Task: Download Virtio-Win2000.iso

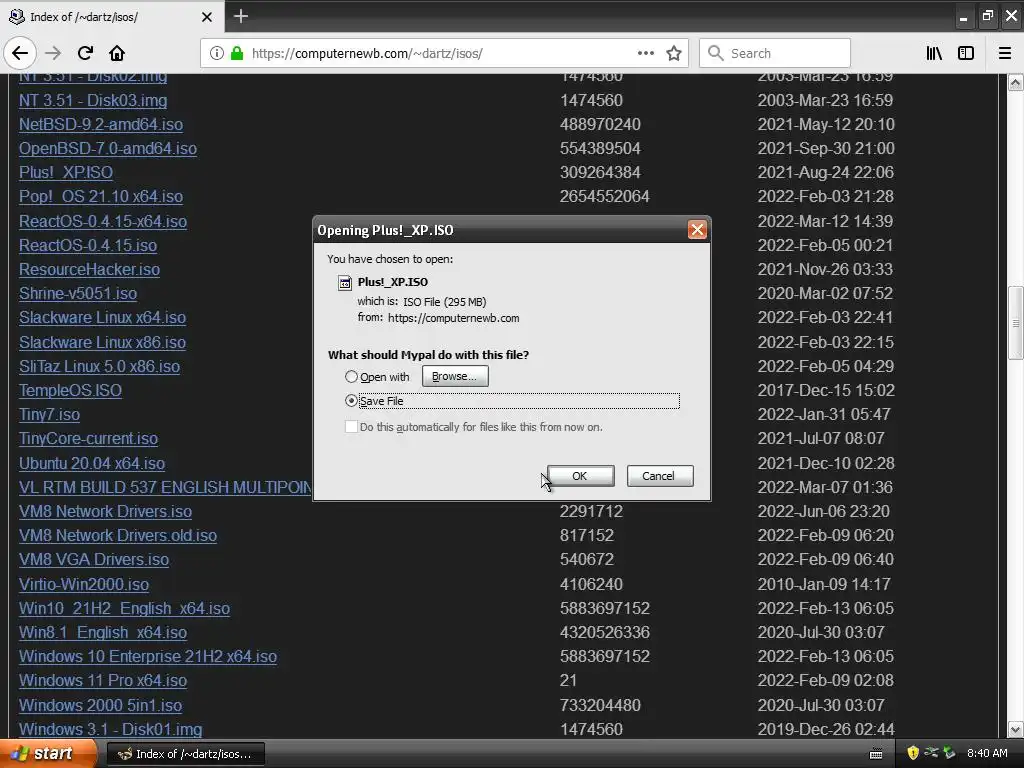Action: pyautogui.click(x=84, y=584)
